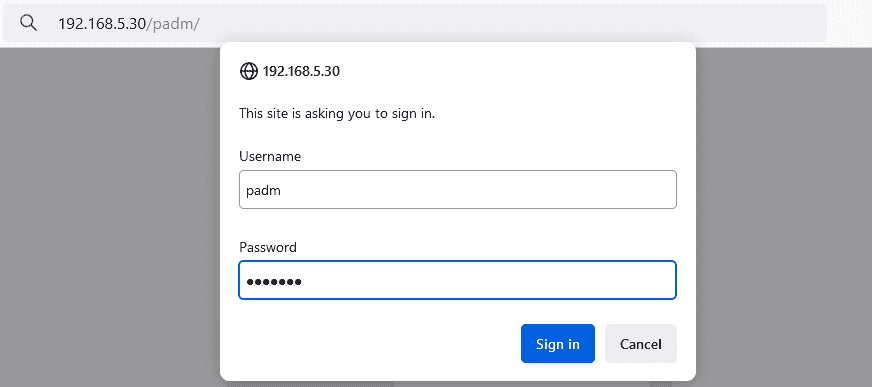The width and height of the screenshot is (872, 387).
Task: Cancel the sign-in dialog
Action: 641,344
